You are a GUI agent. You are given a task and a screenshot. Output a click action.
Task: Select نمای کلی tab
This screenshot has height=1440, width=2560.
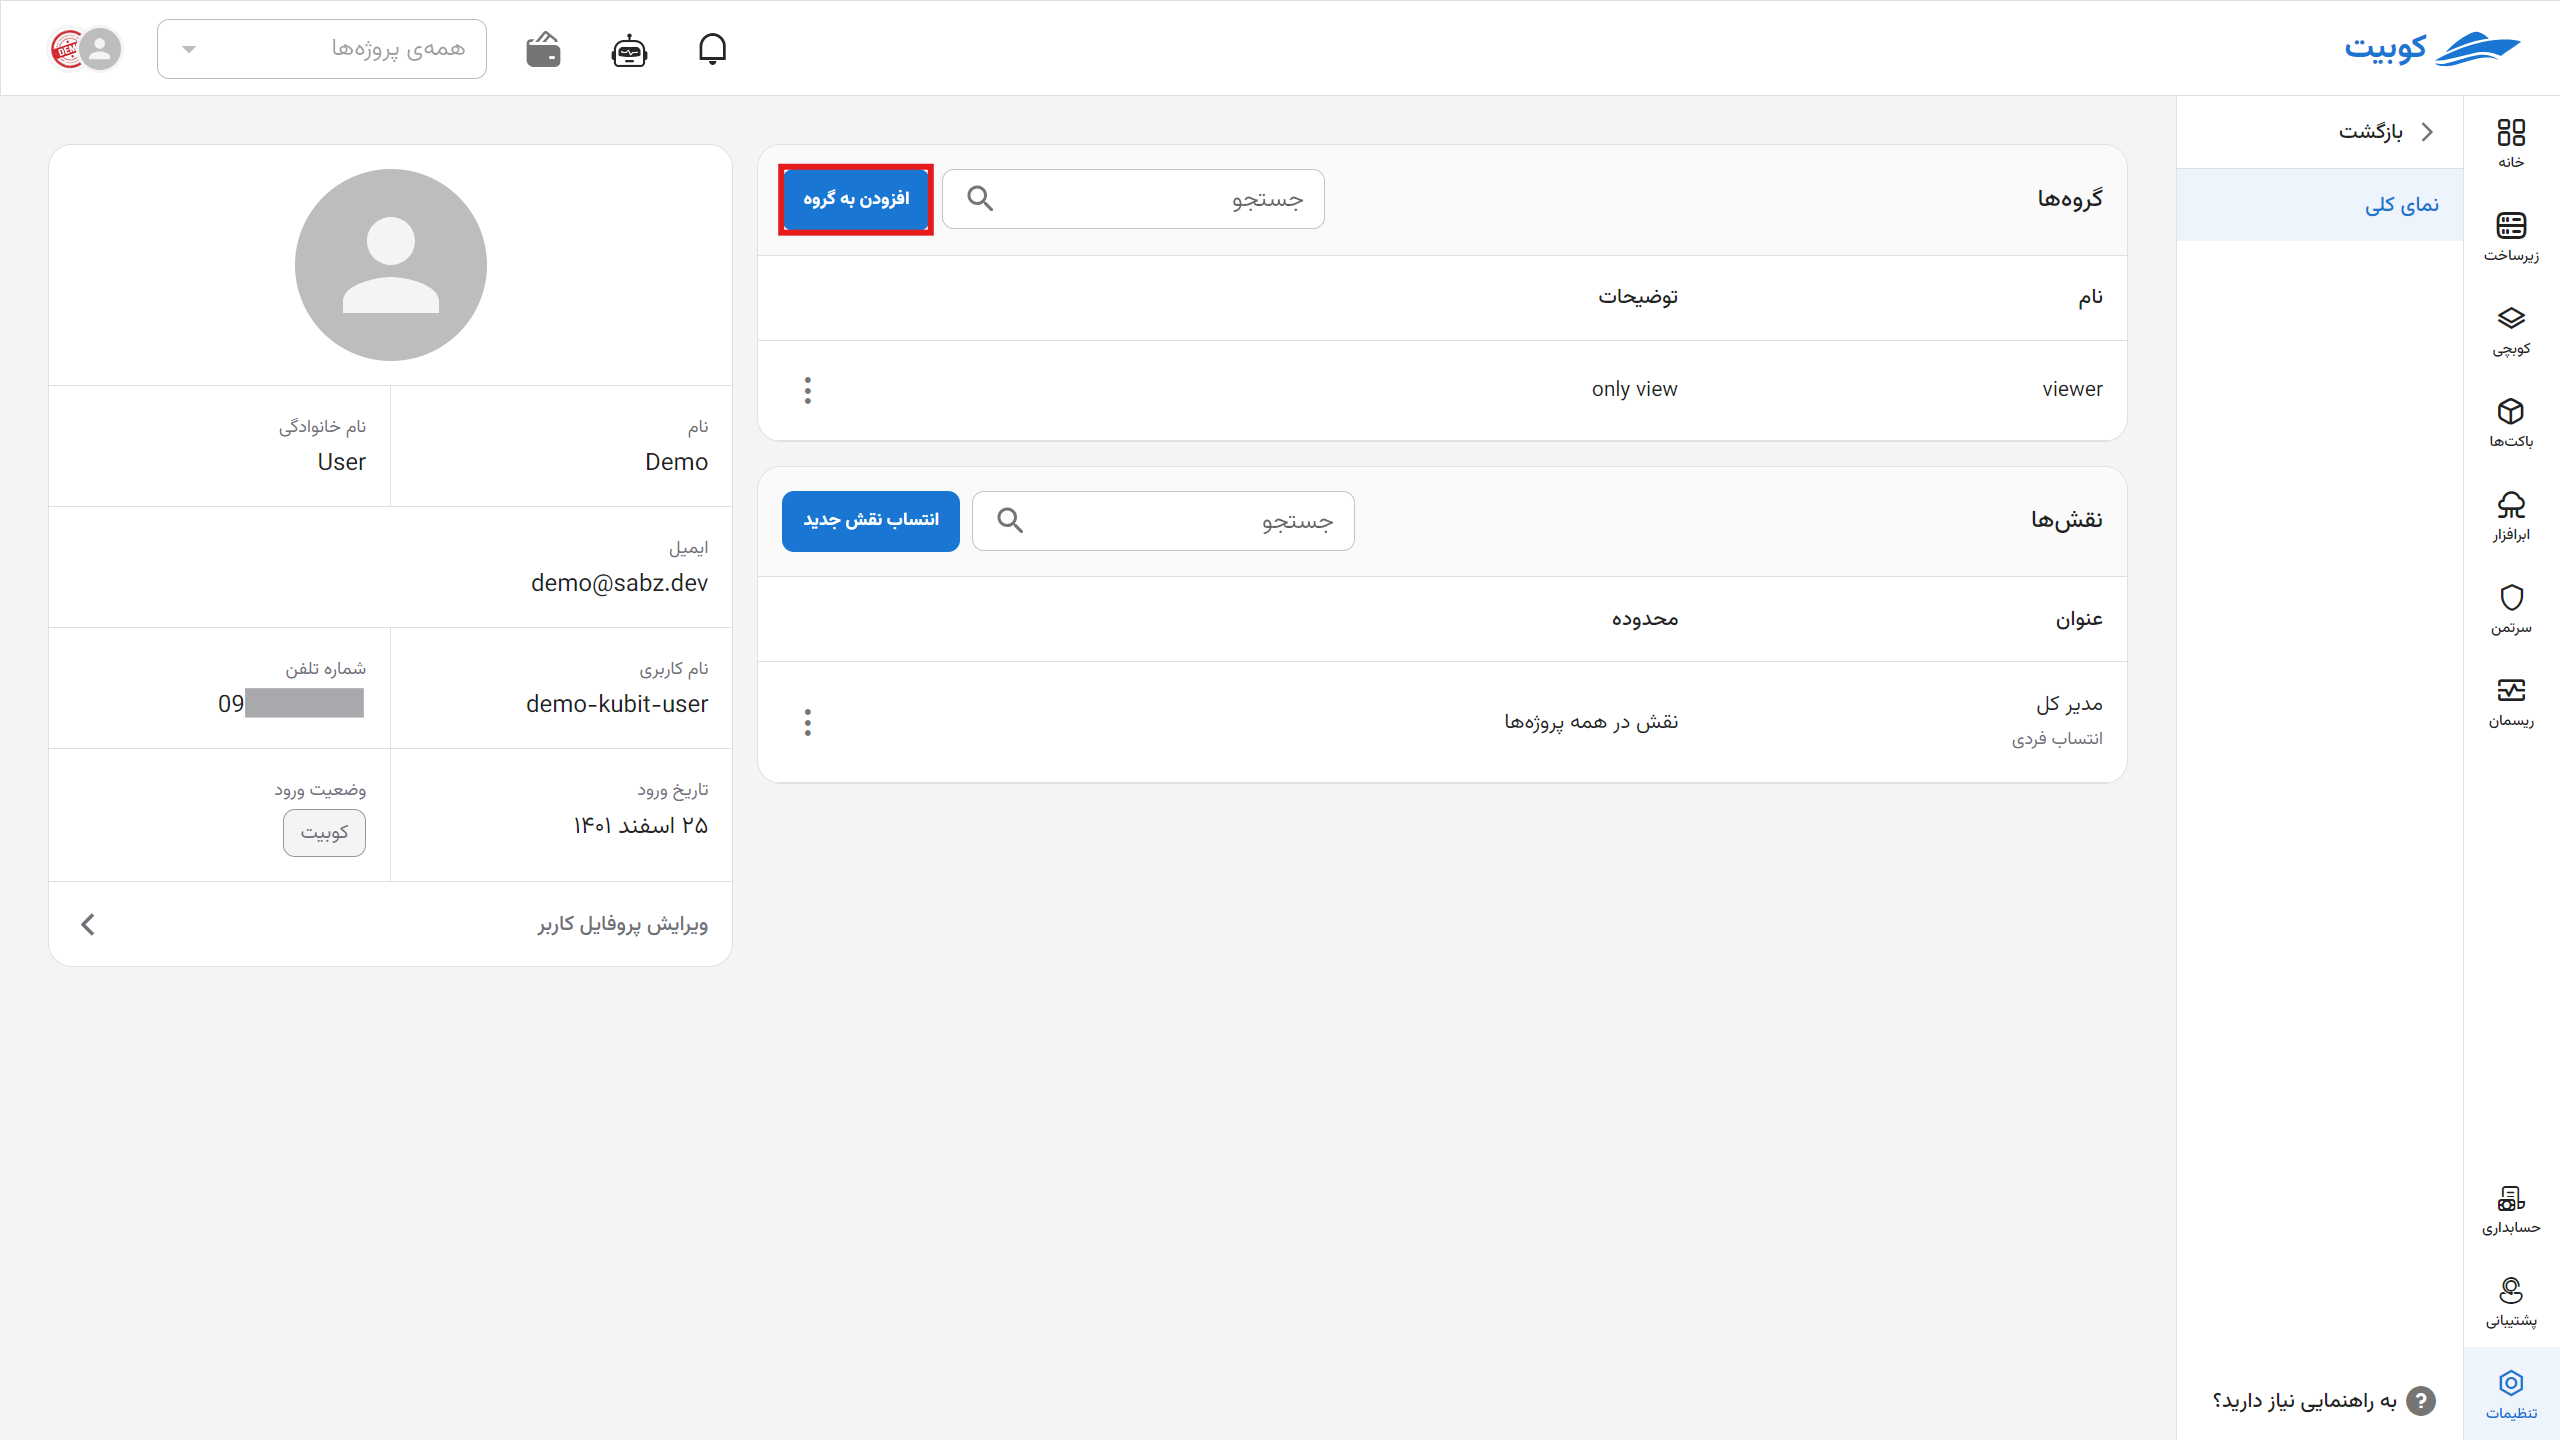(x=2320, y=204)
